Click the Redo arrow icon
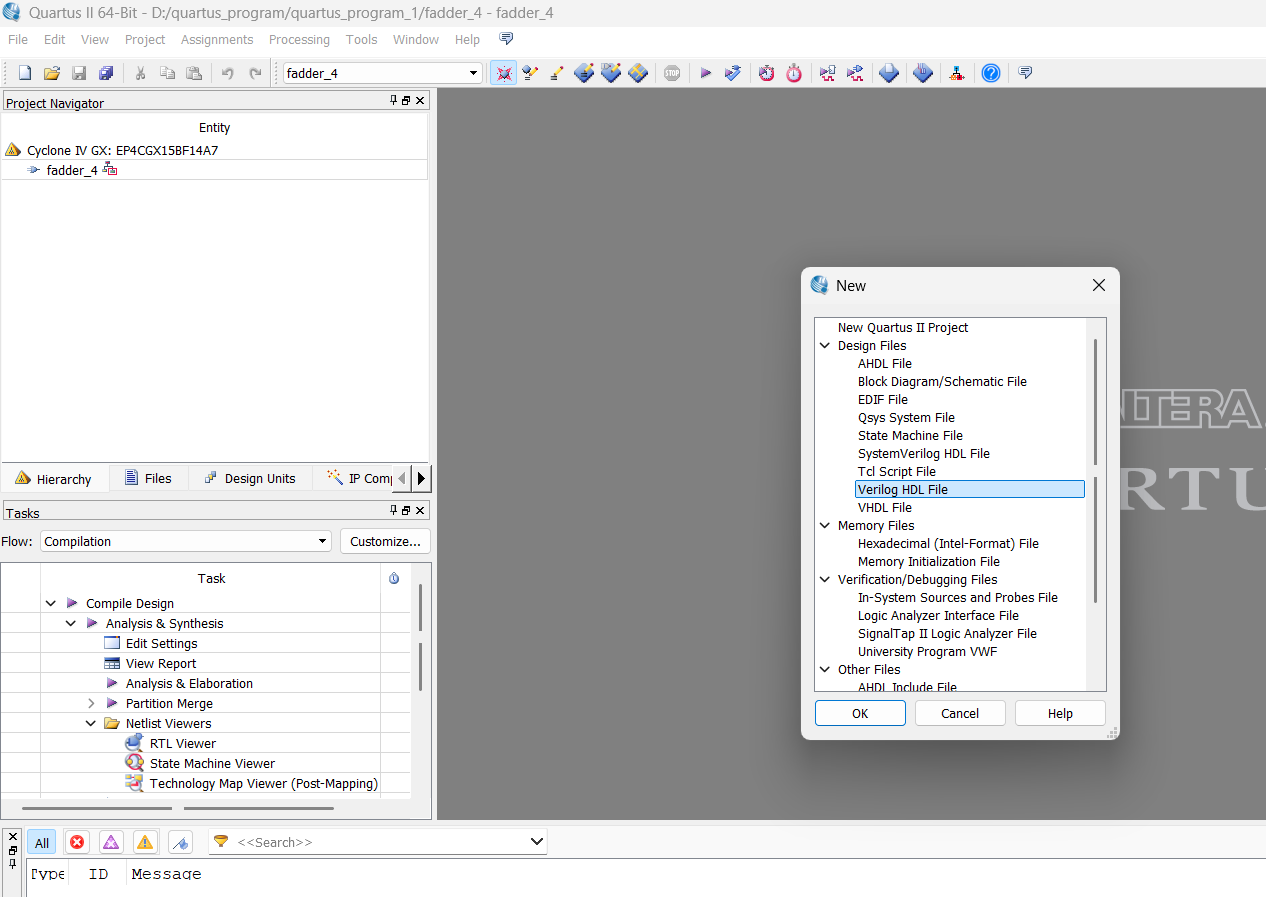This screenshot has width=1266, height=897. tap(255, 73)
